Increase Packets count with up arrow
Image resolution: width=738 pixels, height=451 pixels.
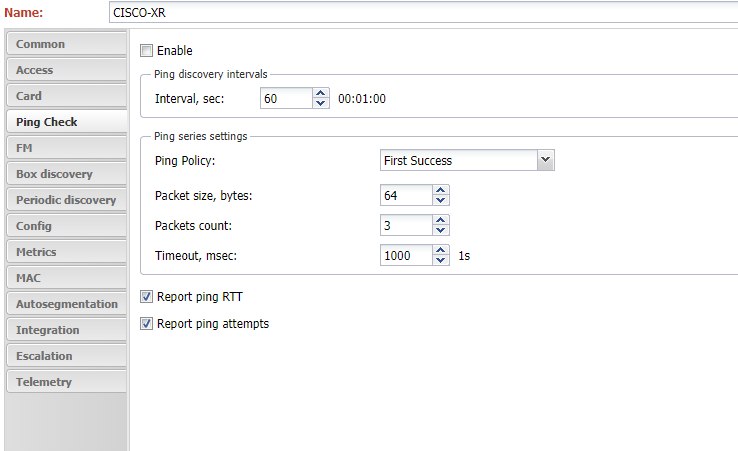coord(441,220)
